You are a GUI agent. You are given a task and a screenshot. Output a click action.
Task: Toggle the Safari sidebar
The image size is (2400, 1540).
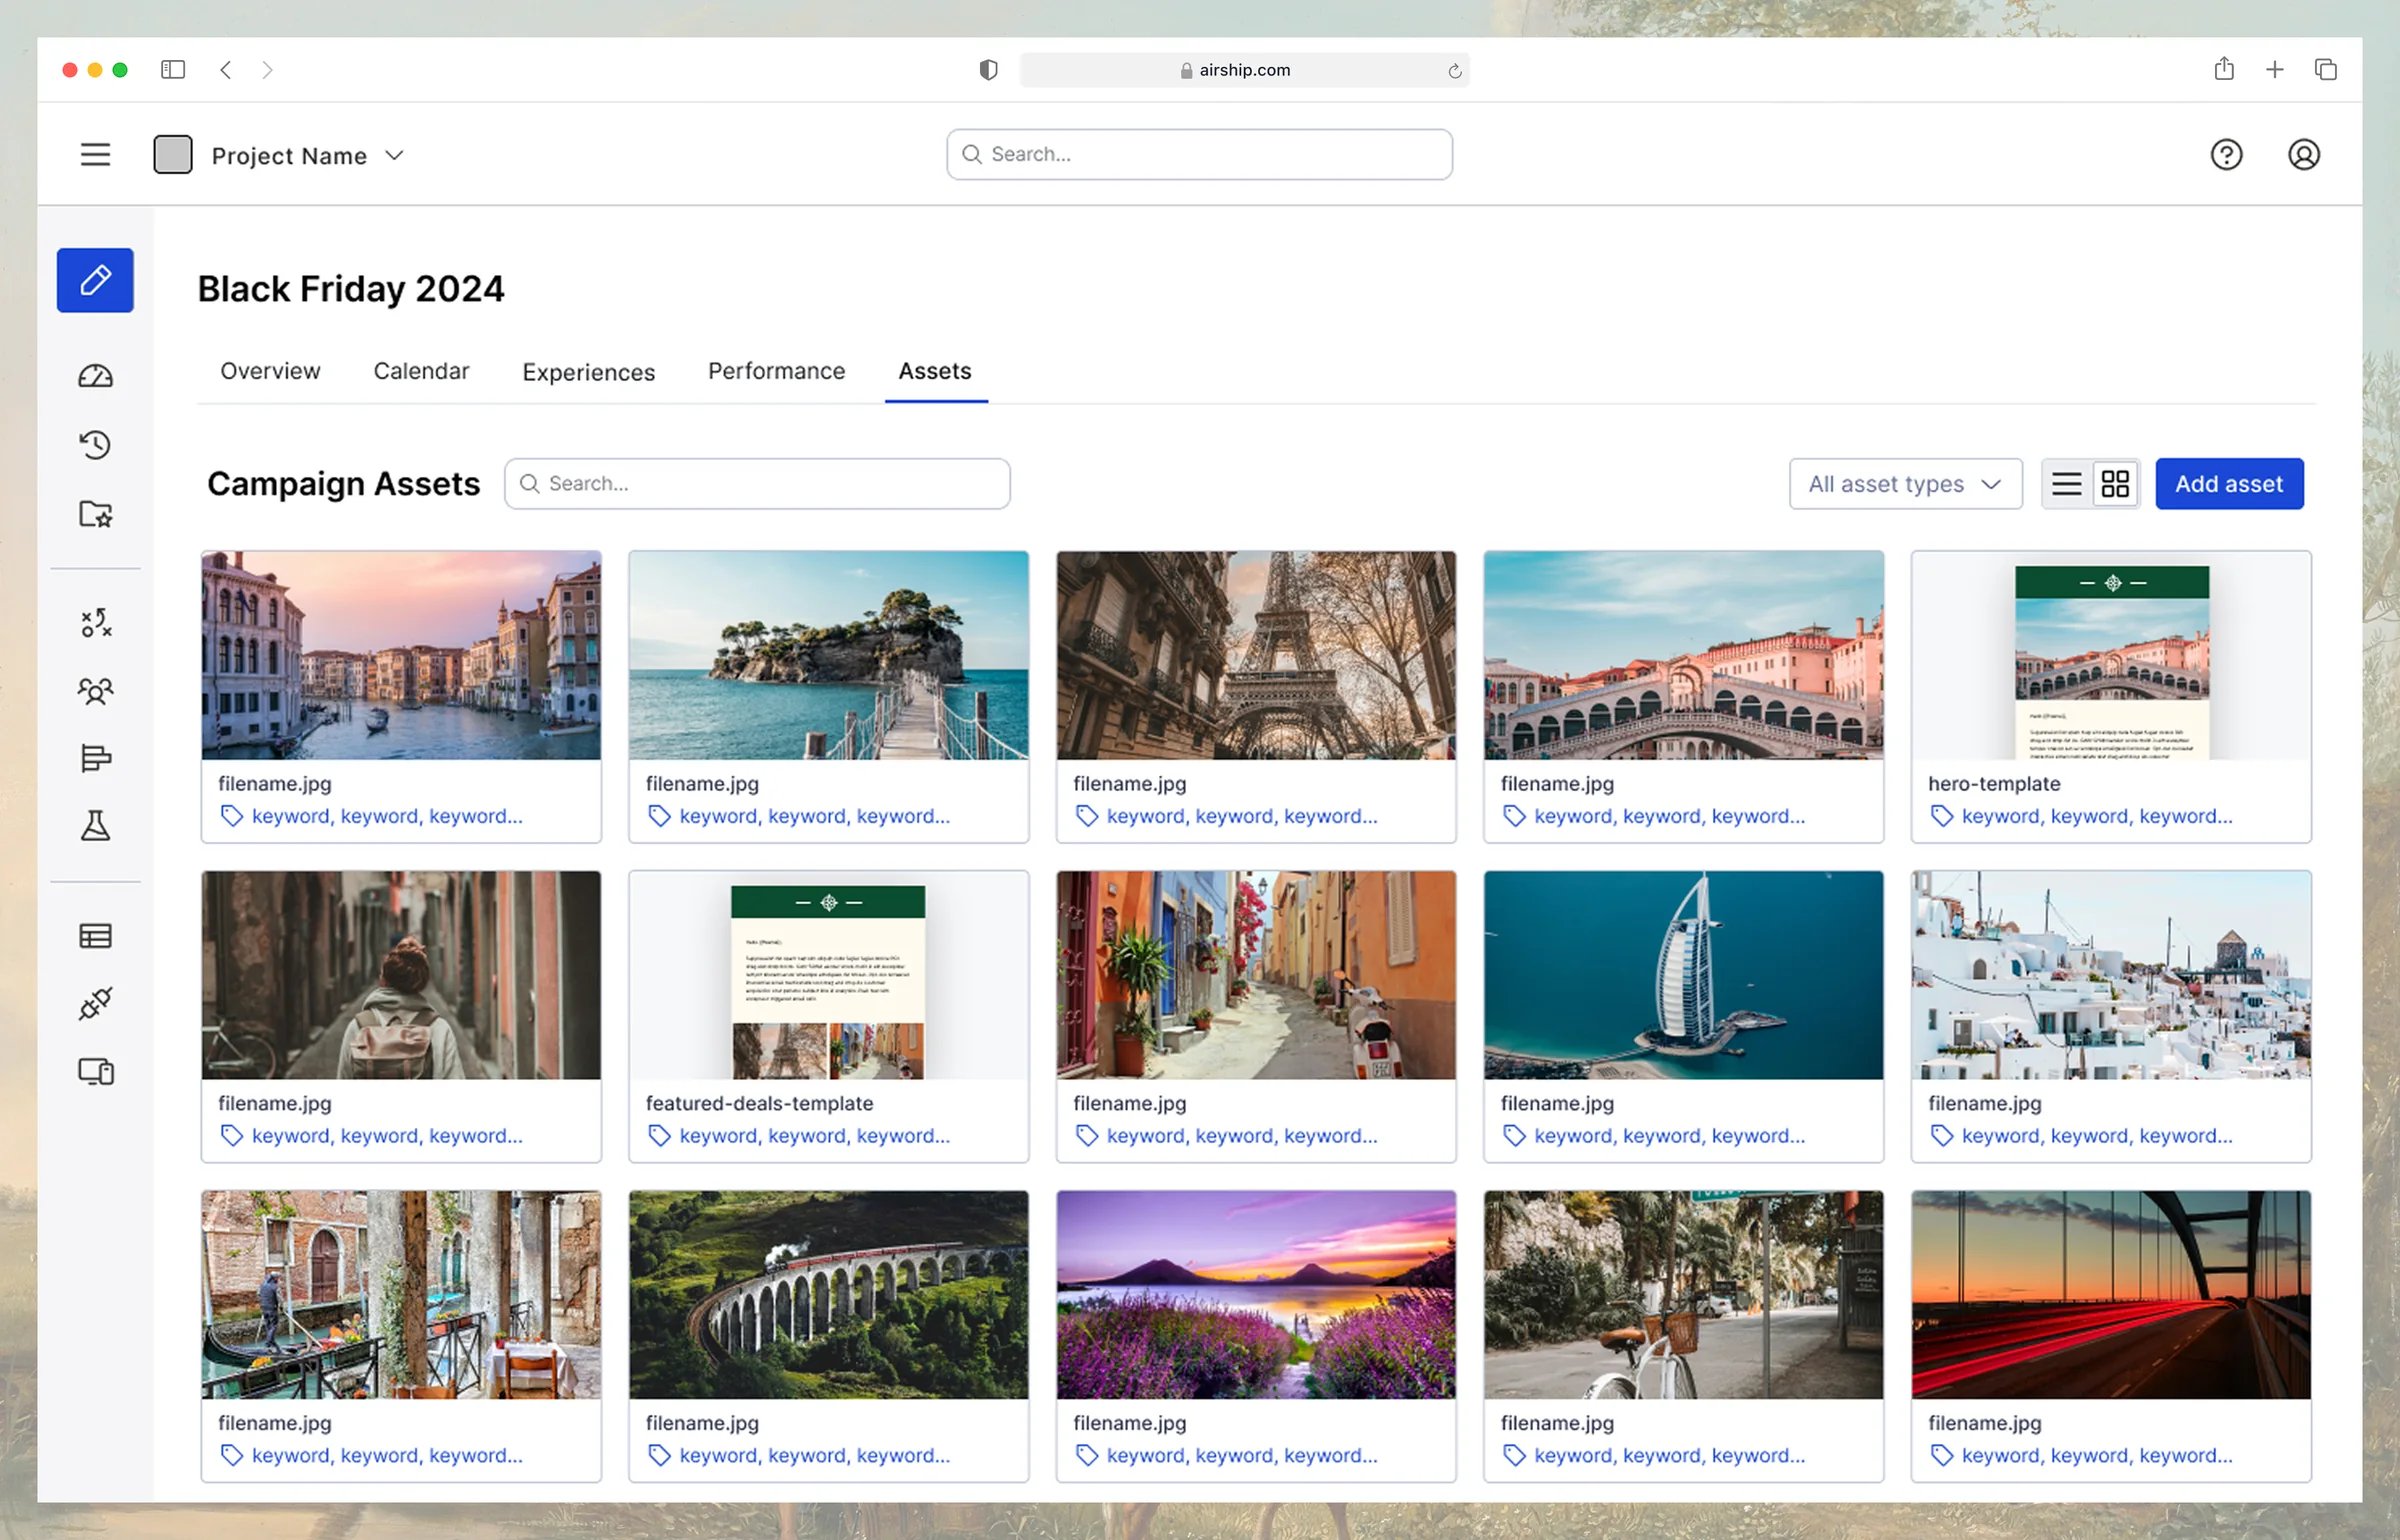(173, 69)
